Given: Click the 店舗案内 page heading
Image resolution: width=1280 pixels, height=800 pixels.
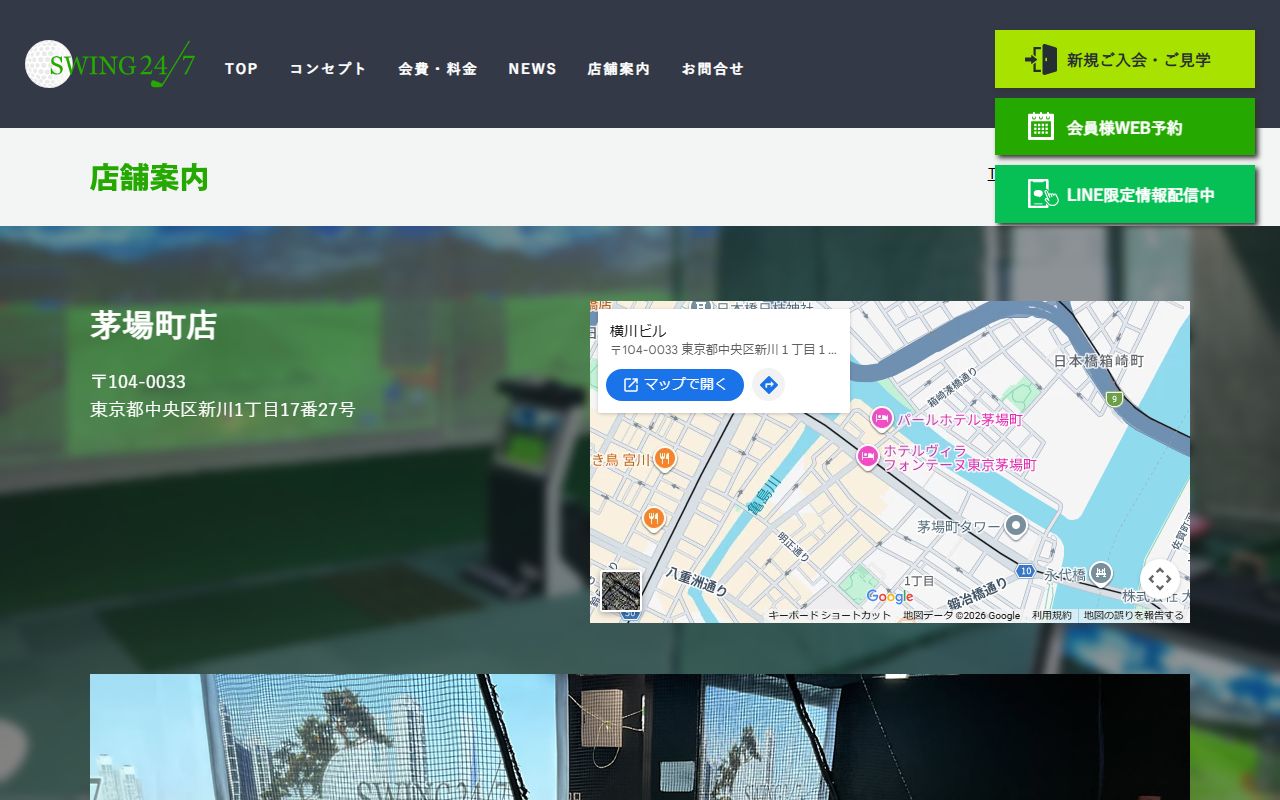Looking at the screenshot, I should click(x=149, y=178).
